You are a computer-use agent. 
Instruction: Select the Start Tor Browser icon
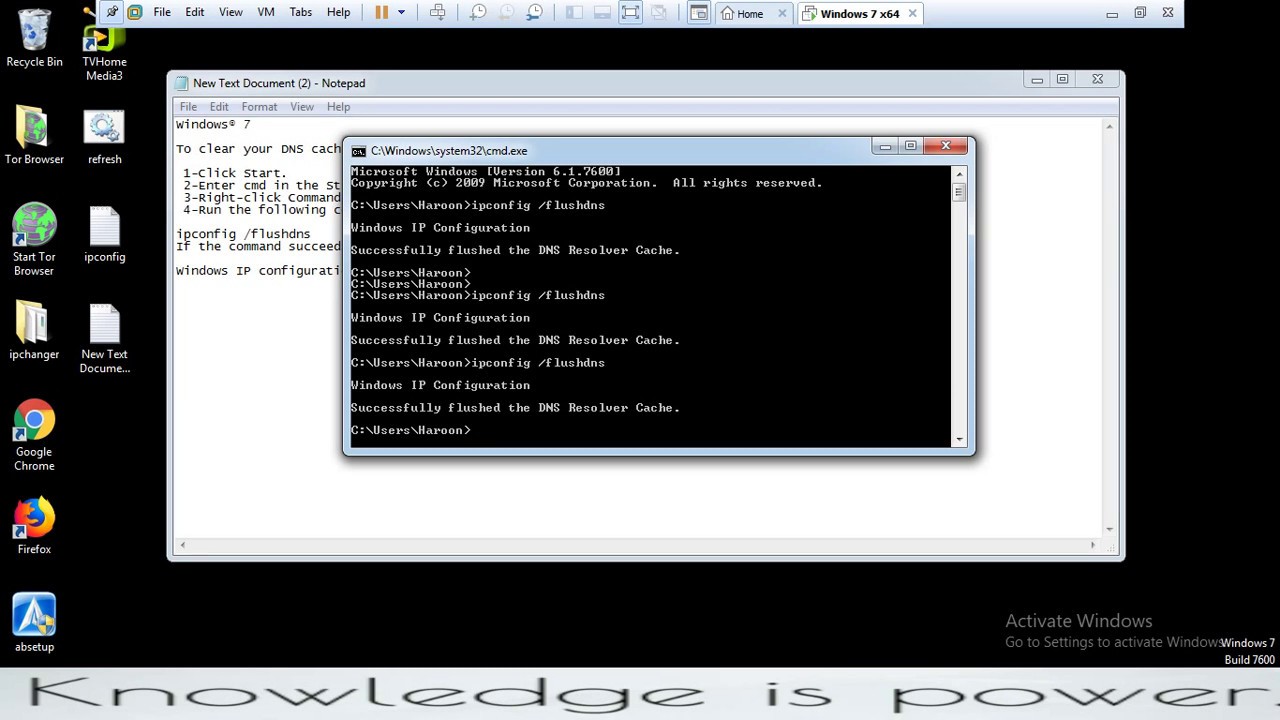tap(34, 240)
